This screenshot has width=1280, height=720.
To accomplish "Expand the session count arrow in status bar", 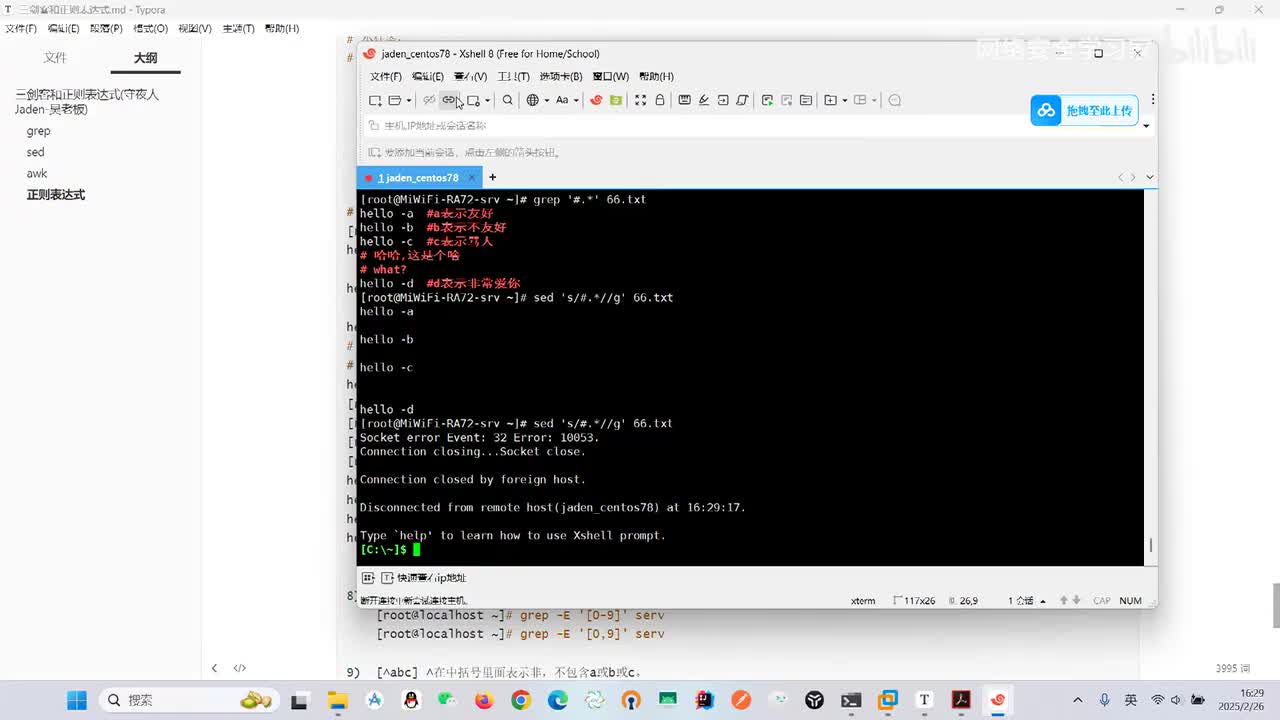I will click(x=1043, y=601).
